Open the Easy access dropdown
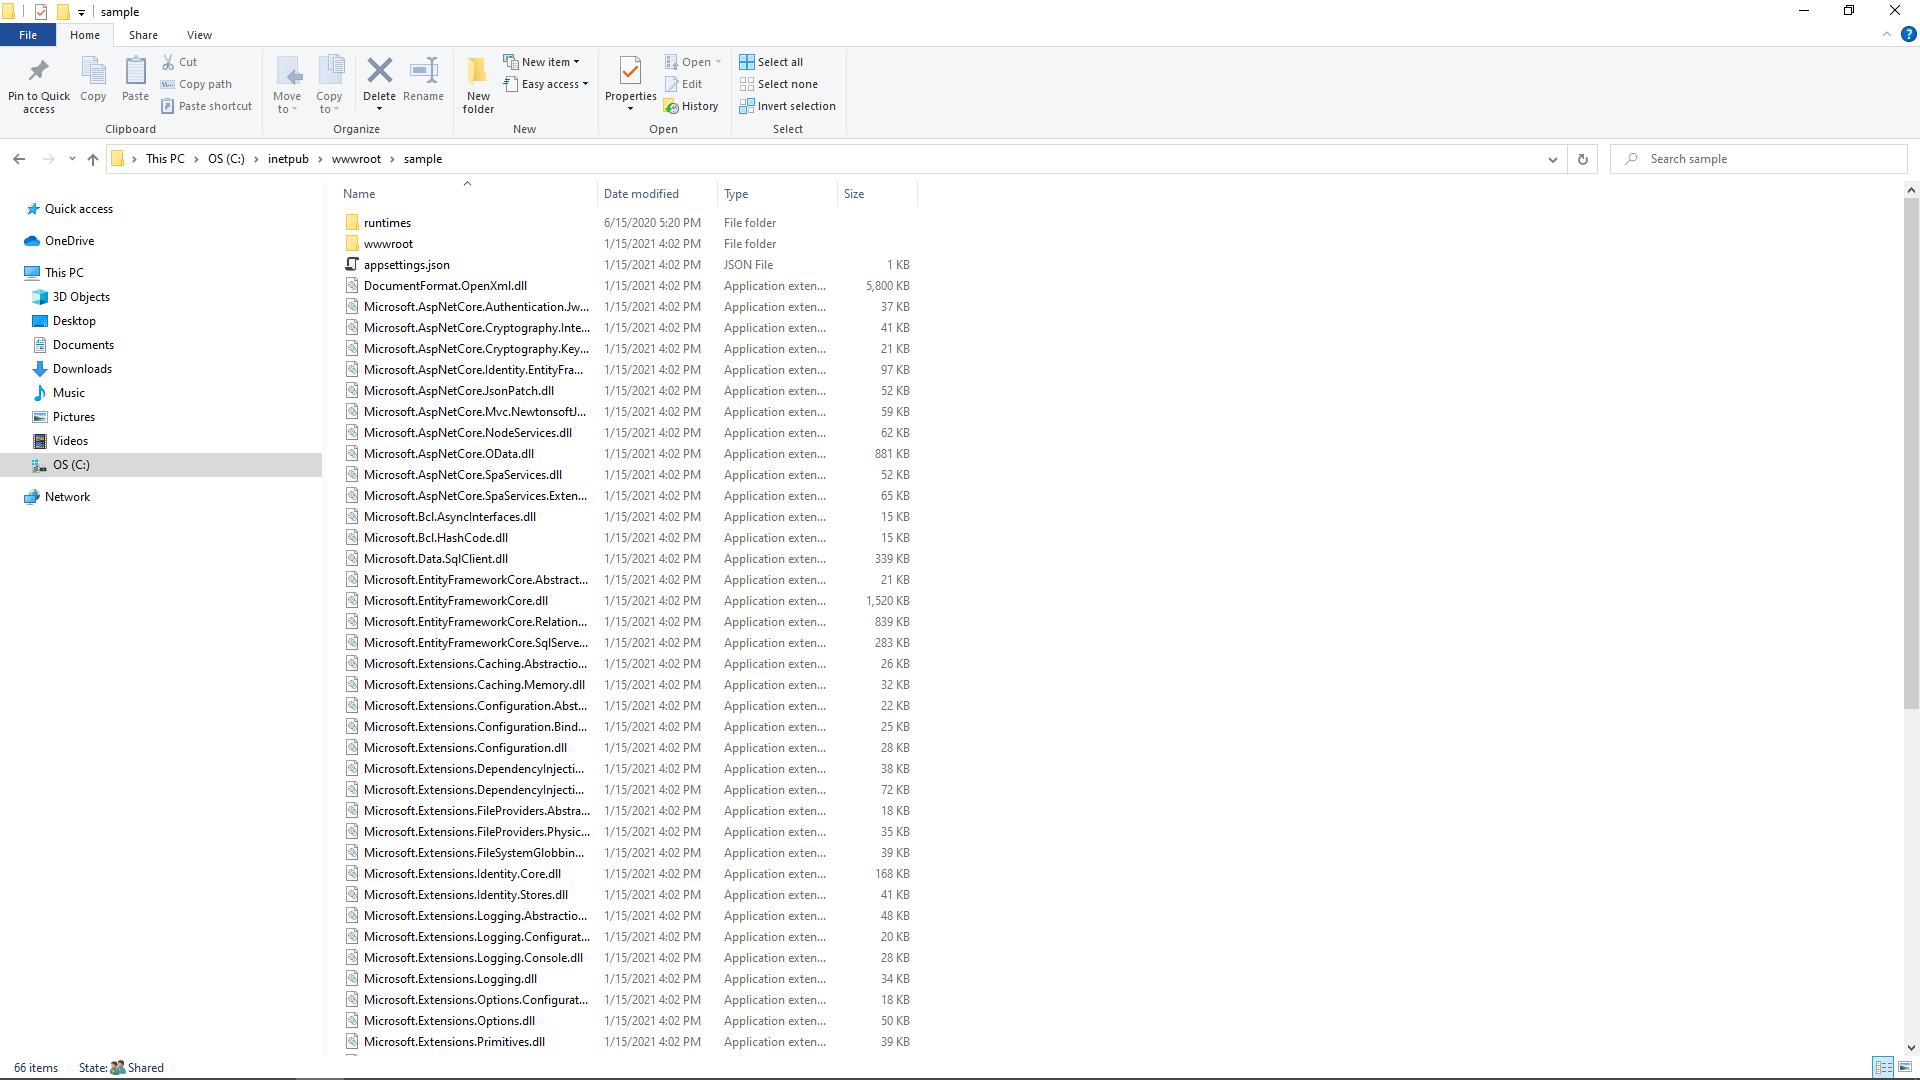Viewport: 1920px width, 1080px height. 546,84
